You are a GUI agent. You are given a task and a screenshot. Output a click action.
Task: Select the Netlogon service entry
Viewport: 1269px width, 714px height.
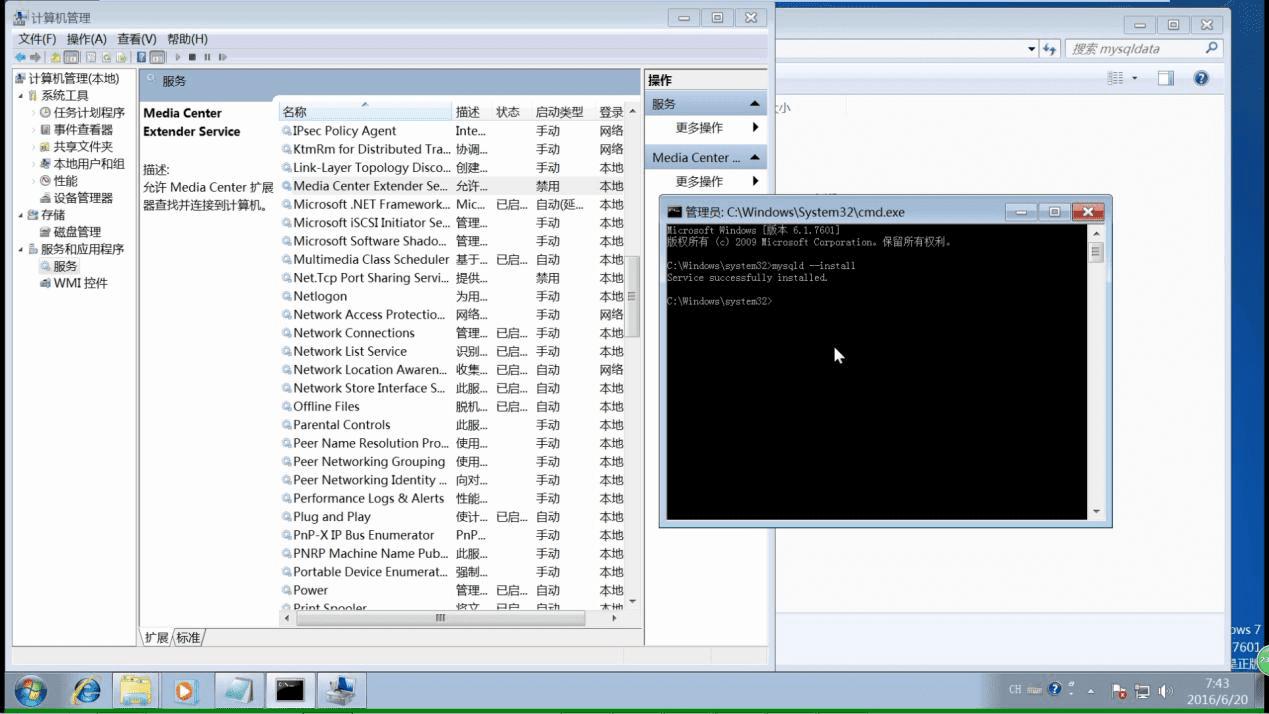(x=318, y=296)
